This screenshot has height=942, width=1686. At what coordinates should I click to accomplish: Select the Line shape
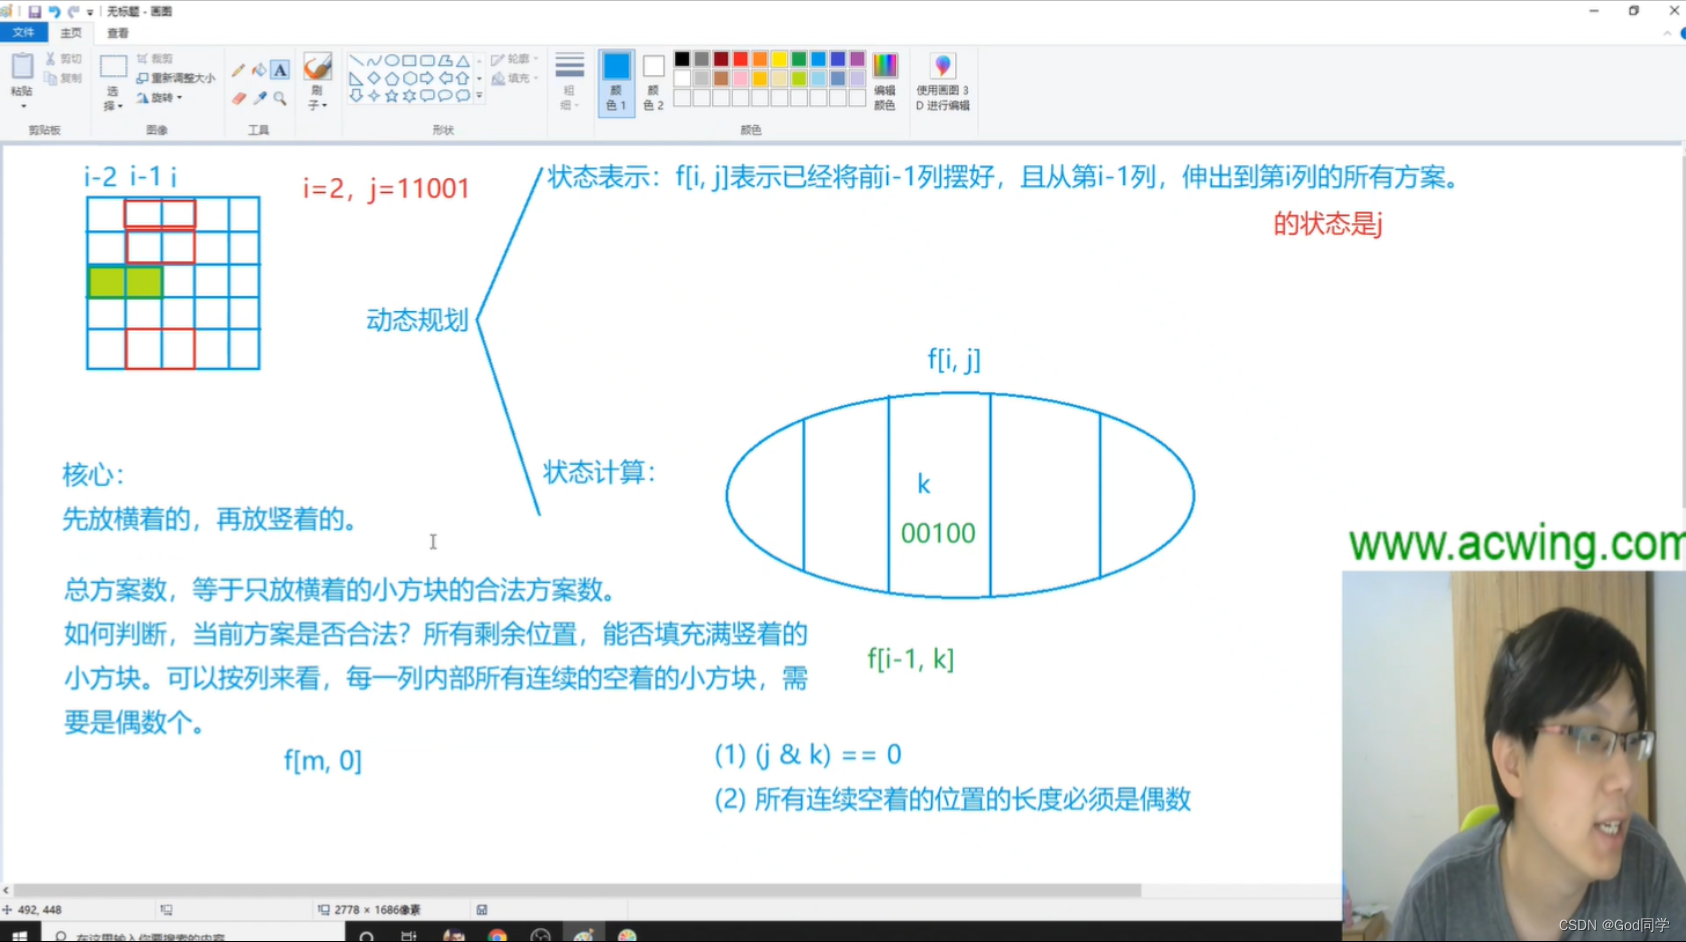356,60
